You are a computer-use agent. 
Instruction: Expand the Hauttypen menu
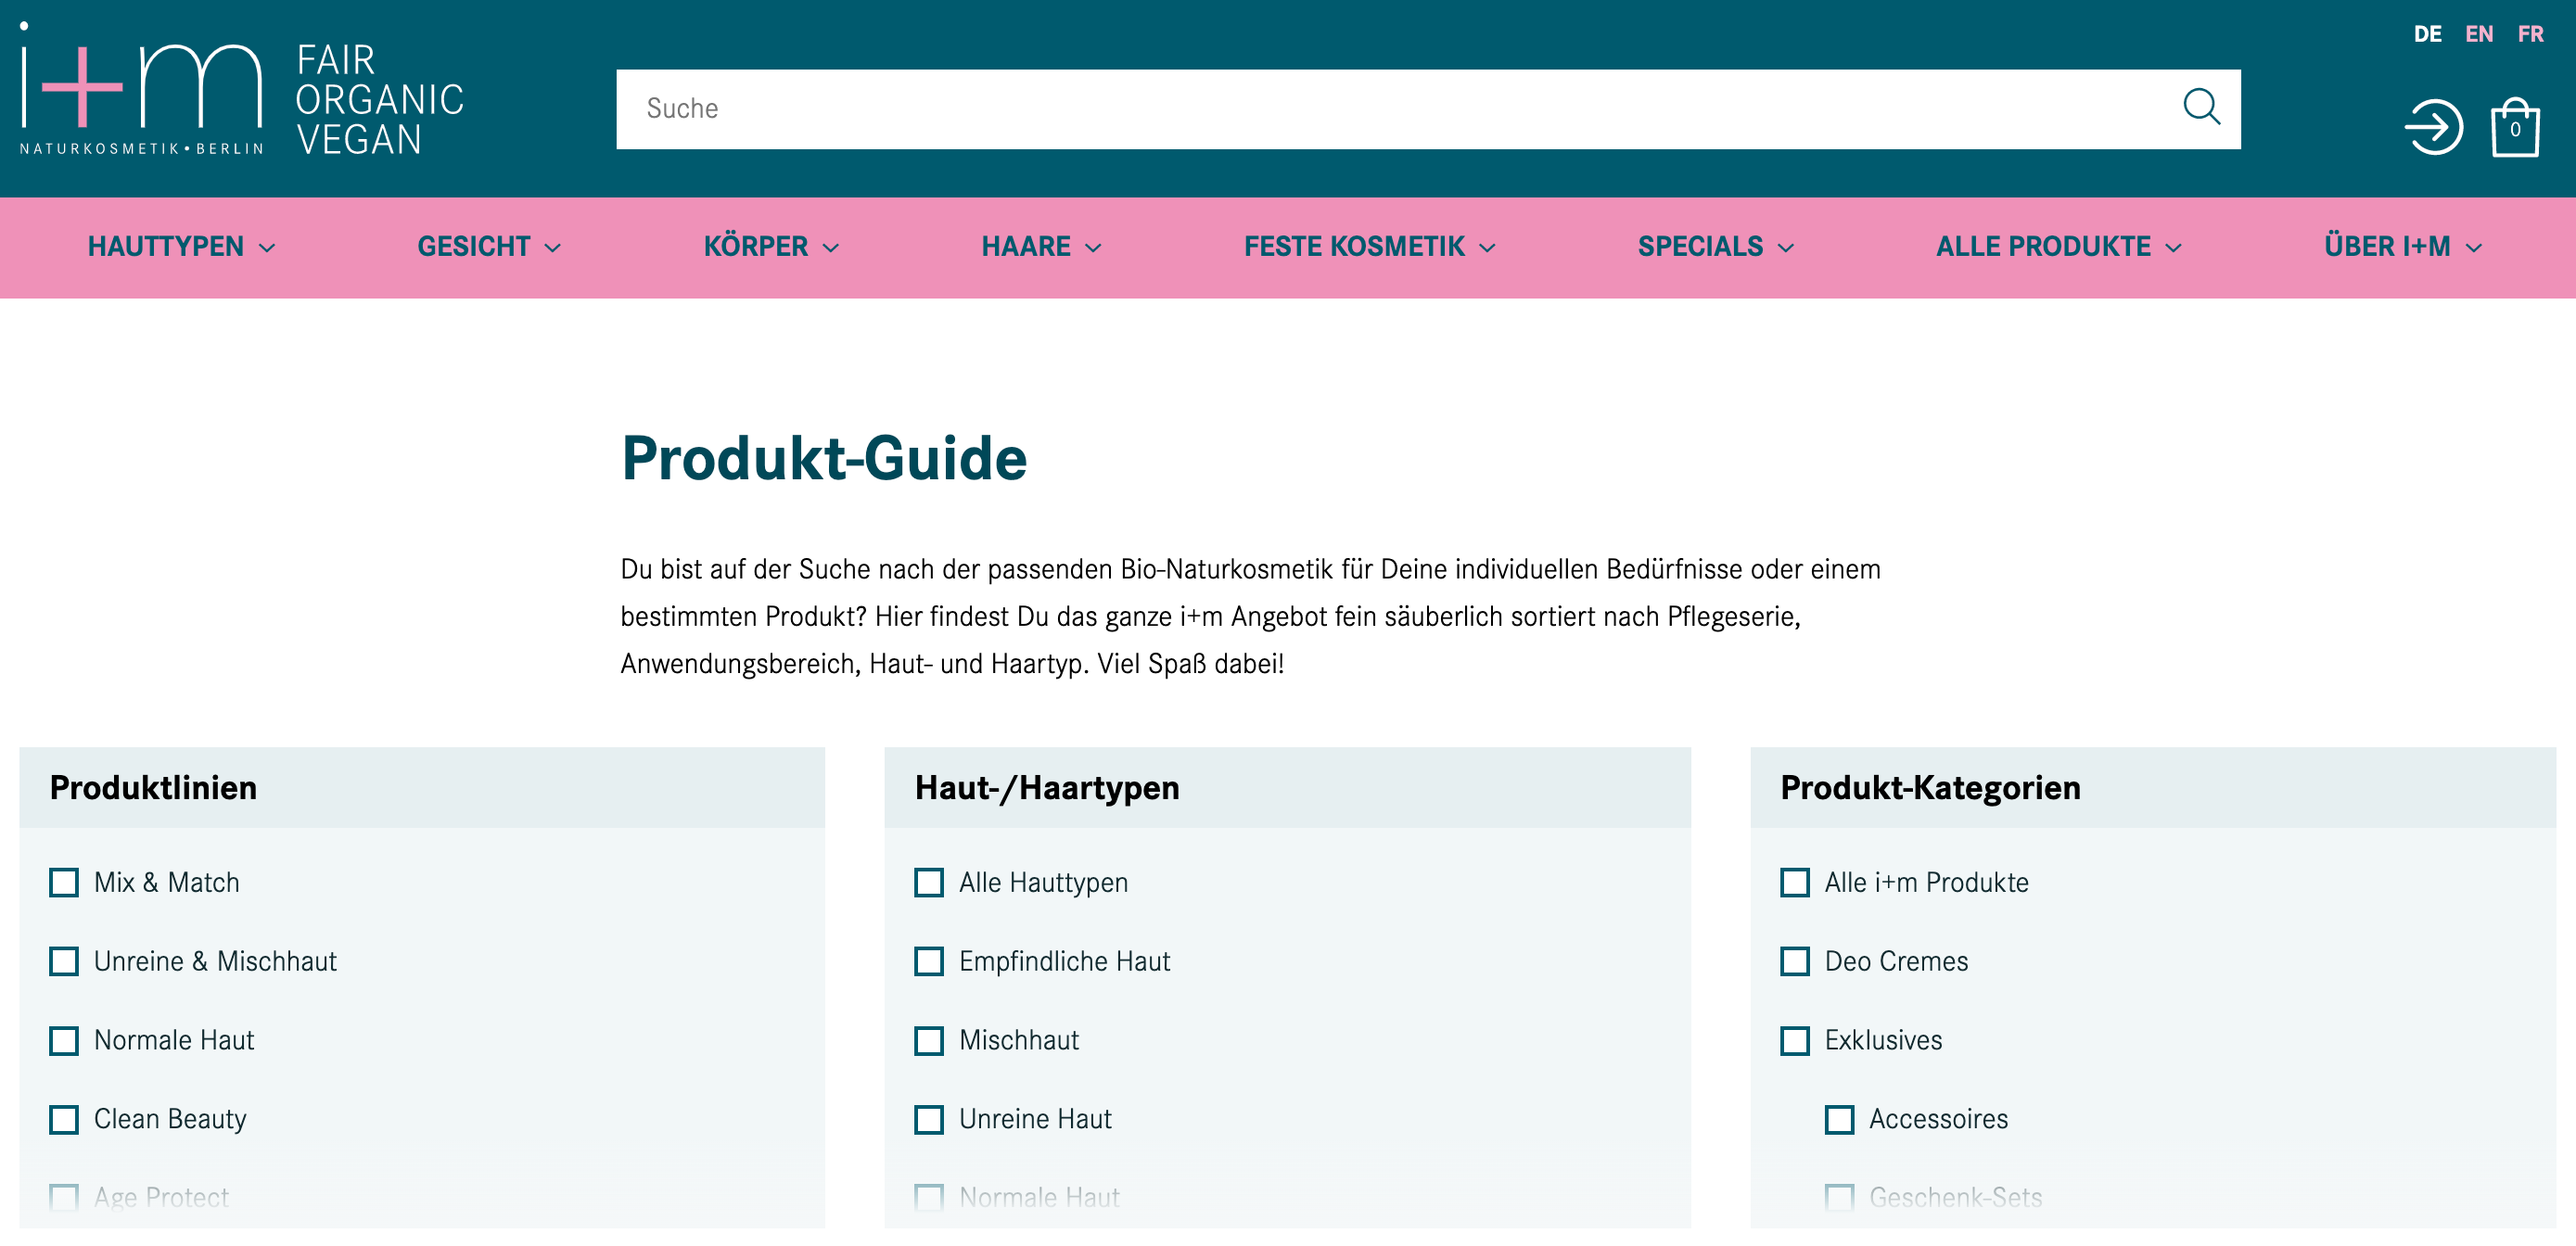pyautogui.click(x=182, y=247)
